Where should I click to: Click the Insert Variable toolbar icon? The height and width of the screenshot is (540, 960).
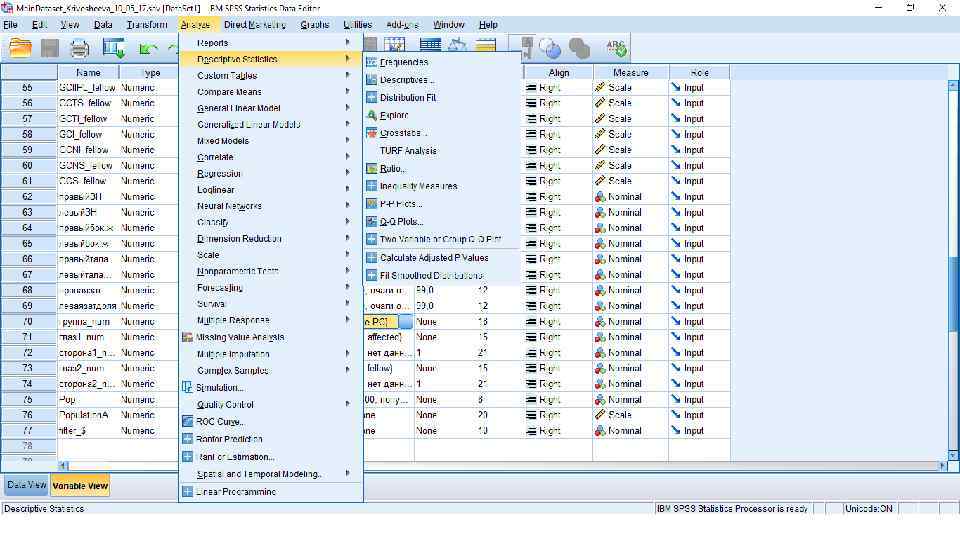(x=395, y=45)
